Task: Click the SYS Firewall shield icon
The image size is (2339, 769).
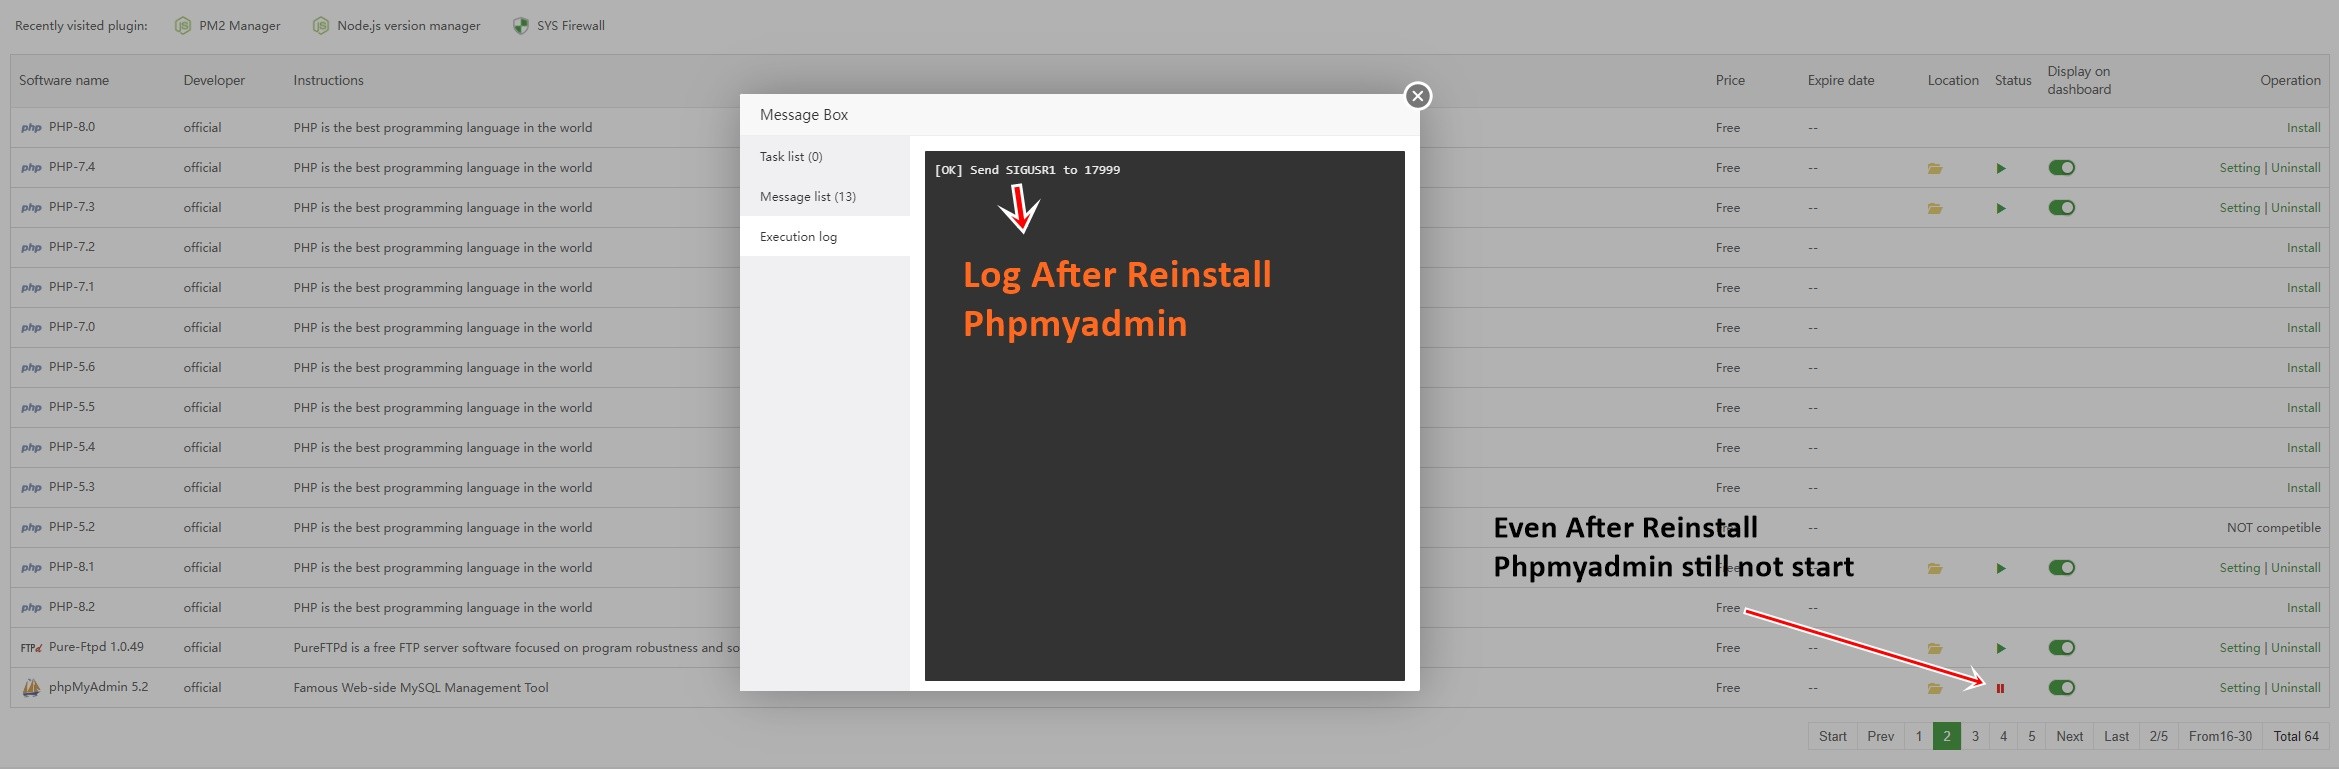Action: [x=521, y=26]
